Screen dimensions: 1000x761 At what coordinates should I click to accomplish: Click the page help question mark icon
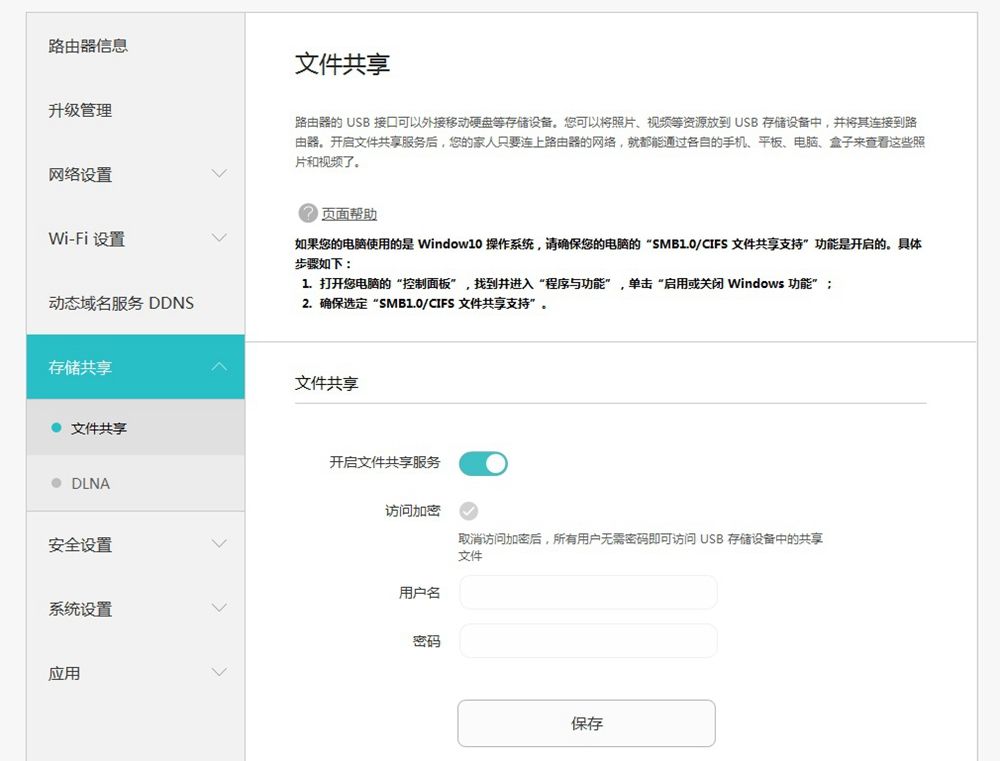(308, 213)
